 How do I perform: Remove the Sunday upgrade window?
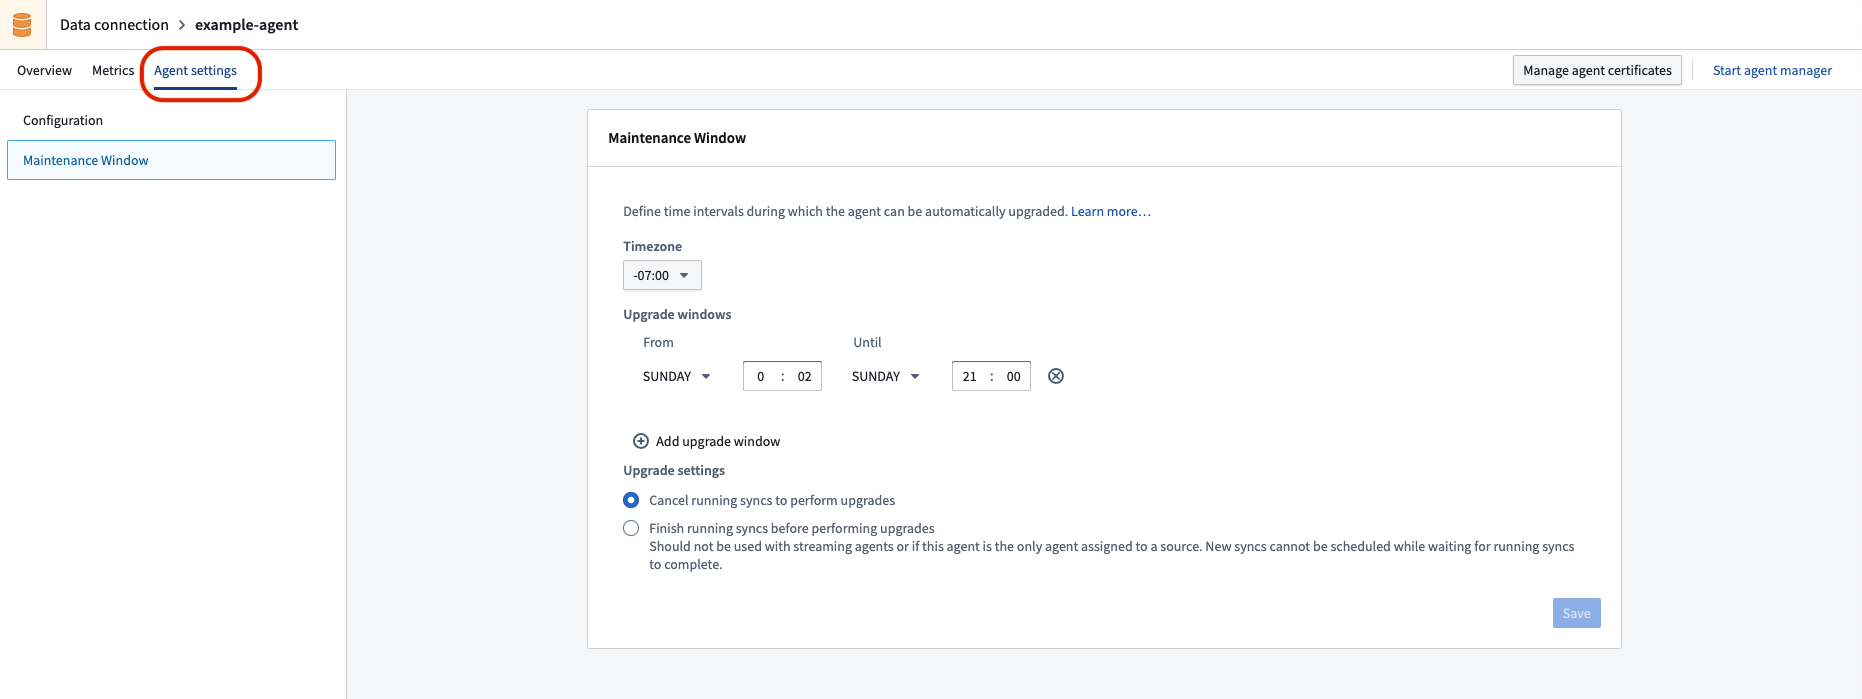pos(1056,376)
